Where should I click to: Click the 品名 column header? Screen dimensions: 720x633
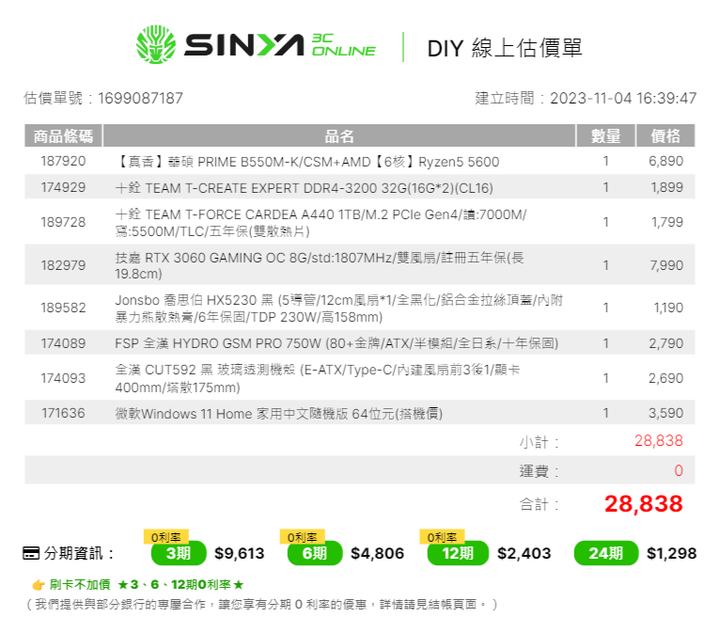(339, 136)
